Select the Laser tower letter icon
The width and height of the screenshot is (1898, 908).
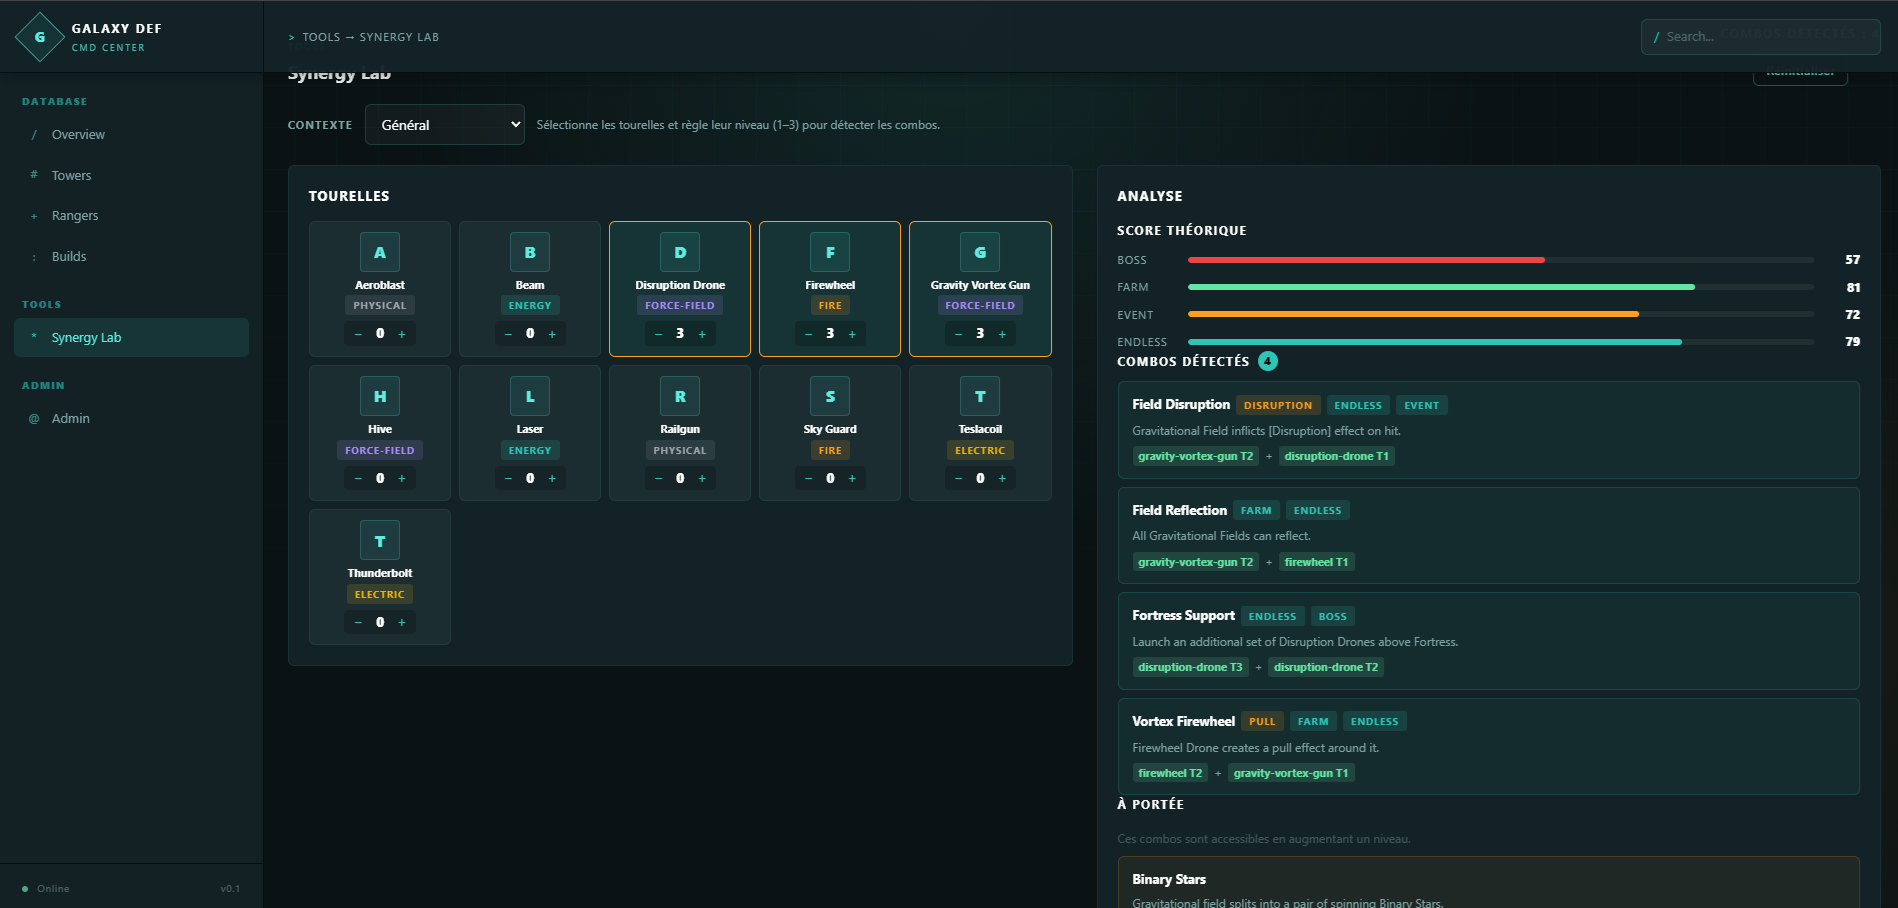pos(530,396)
